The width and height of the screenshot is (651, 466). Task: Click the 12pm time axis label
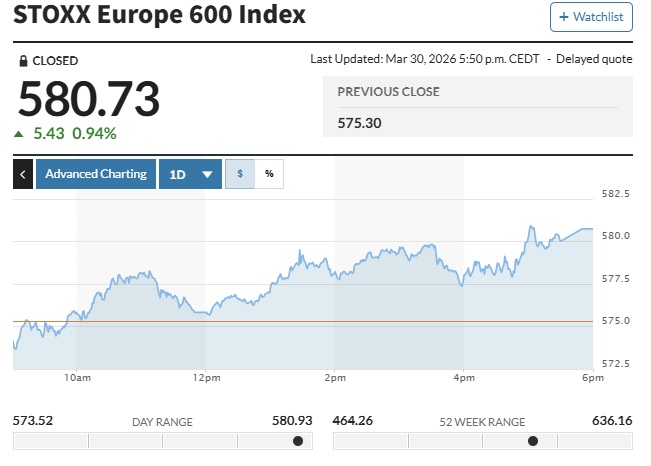(206, 378)
